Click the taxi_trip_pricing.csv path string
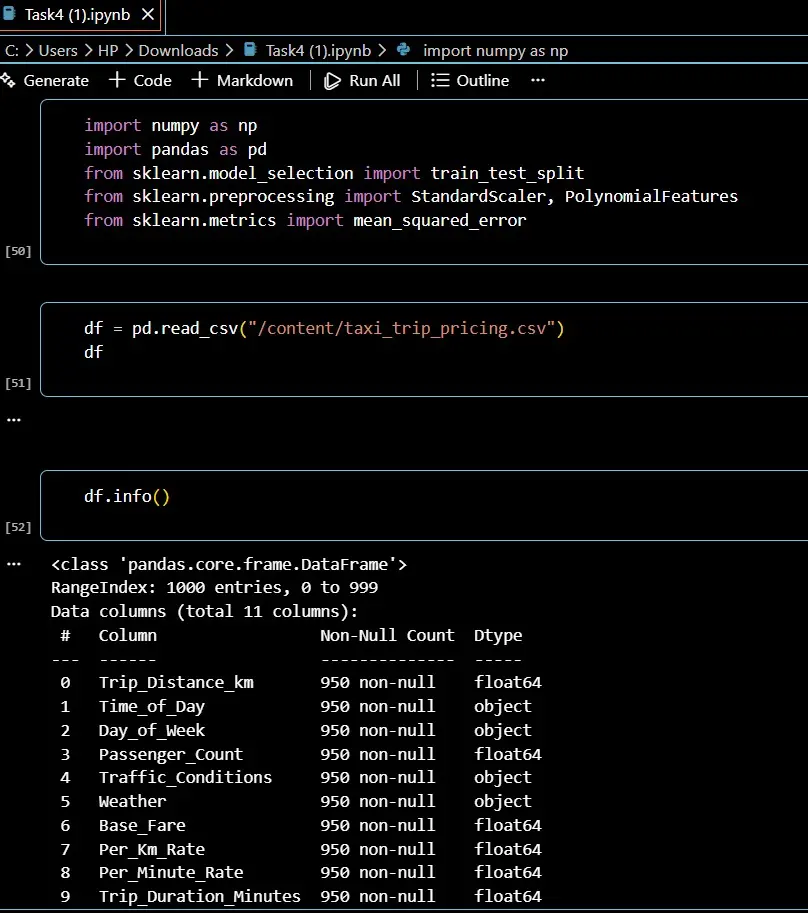 (x=402, y=328)
